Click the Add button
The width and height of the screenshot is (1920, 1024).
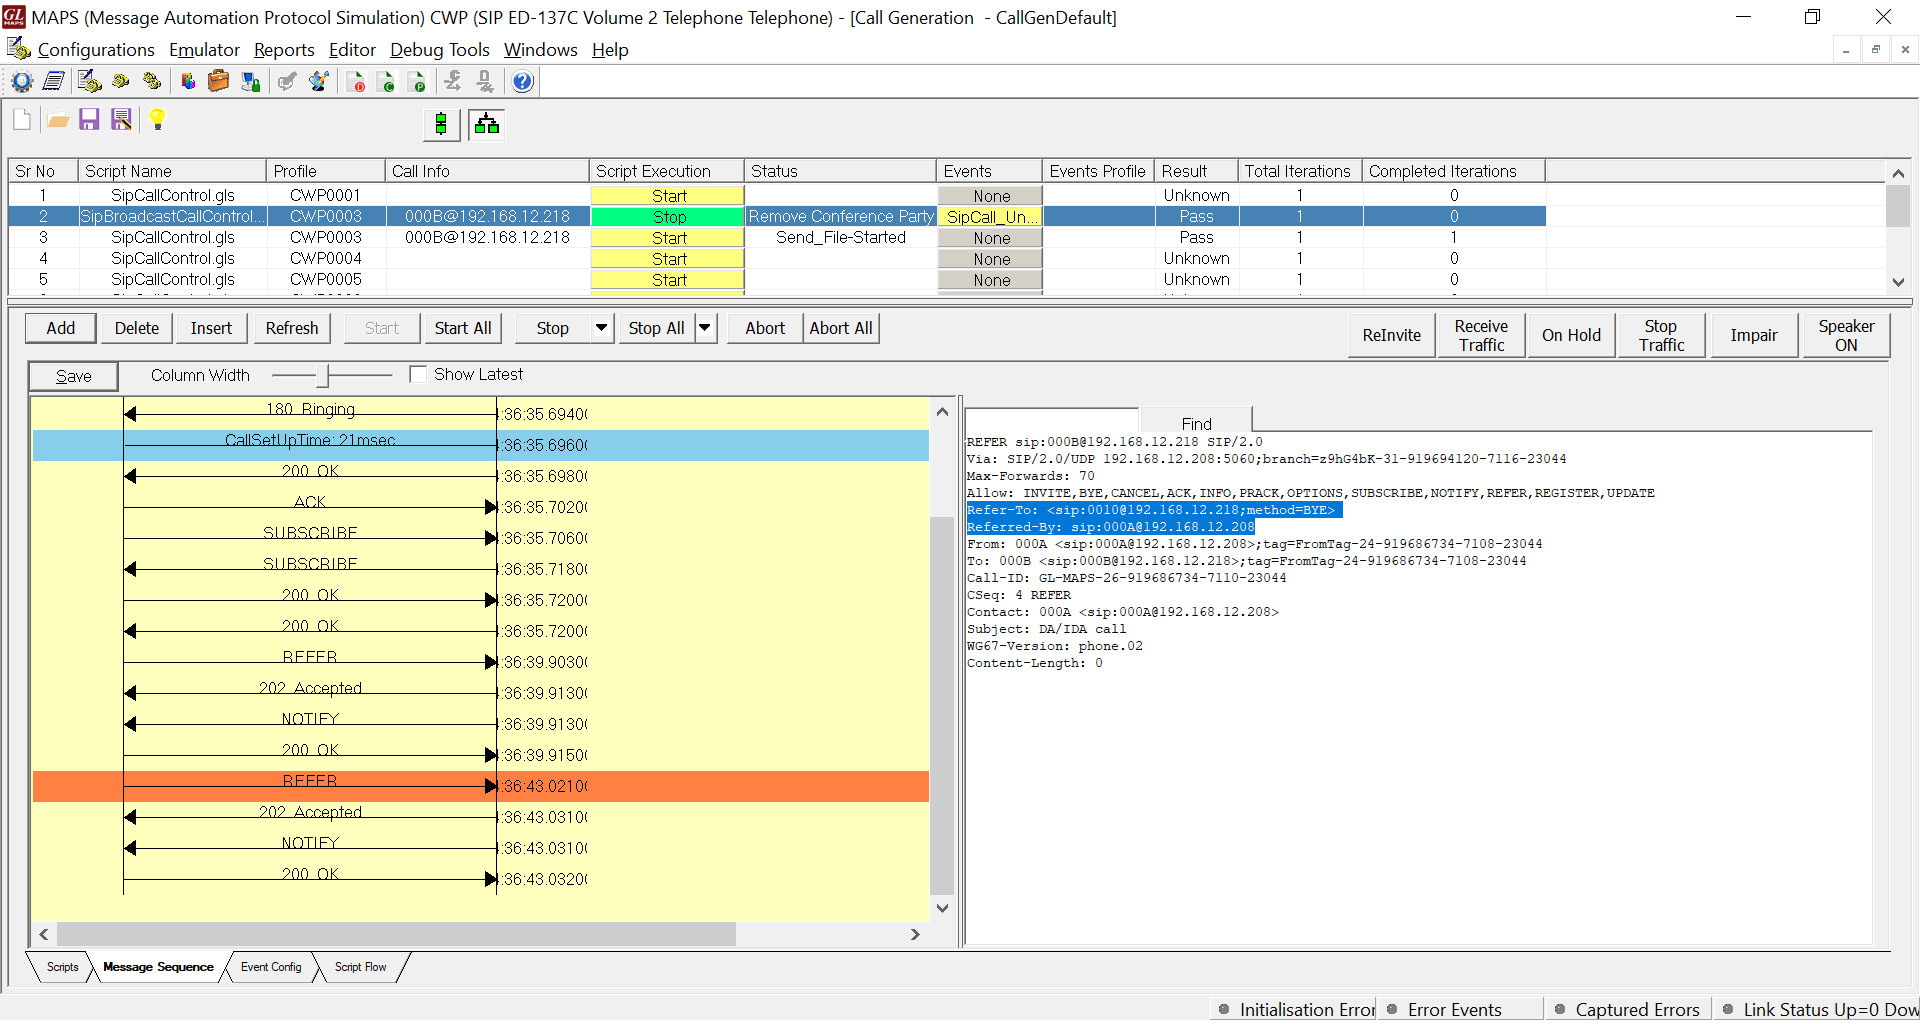click(x=61, y=328)
